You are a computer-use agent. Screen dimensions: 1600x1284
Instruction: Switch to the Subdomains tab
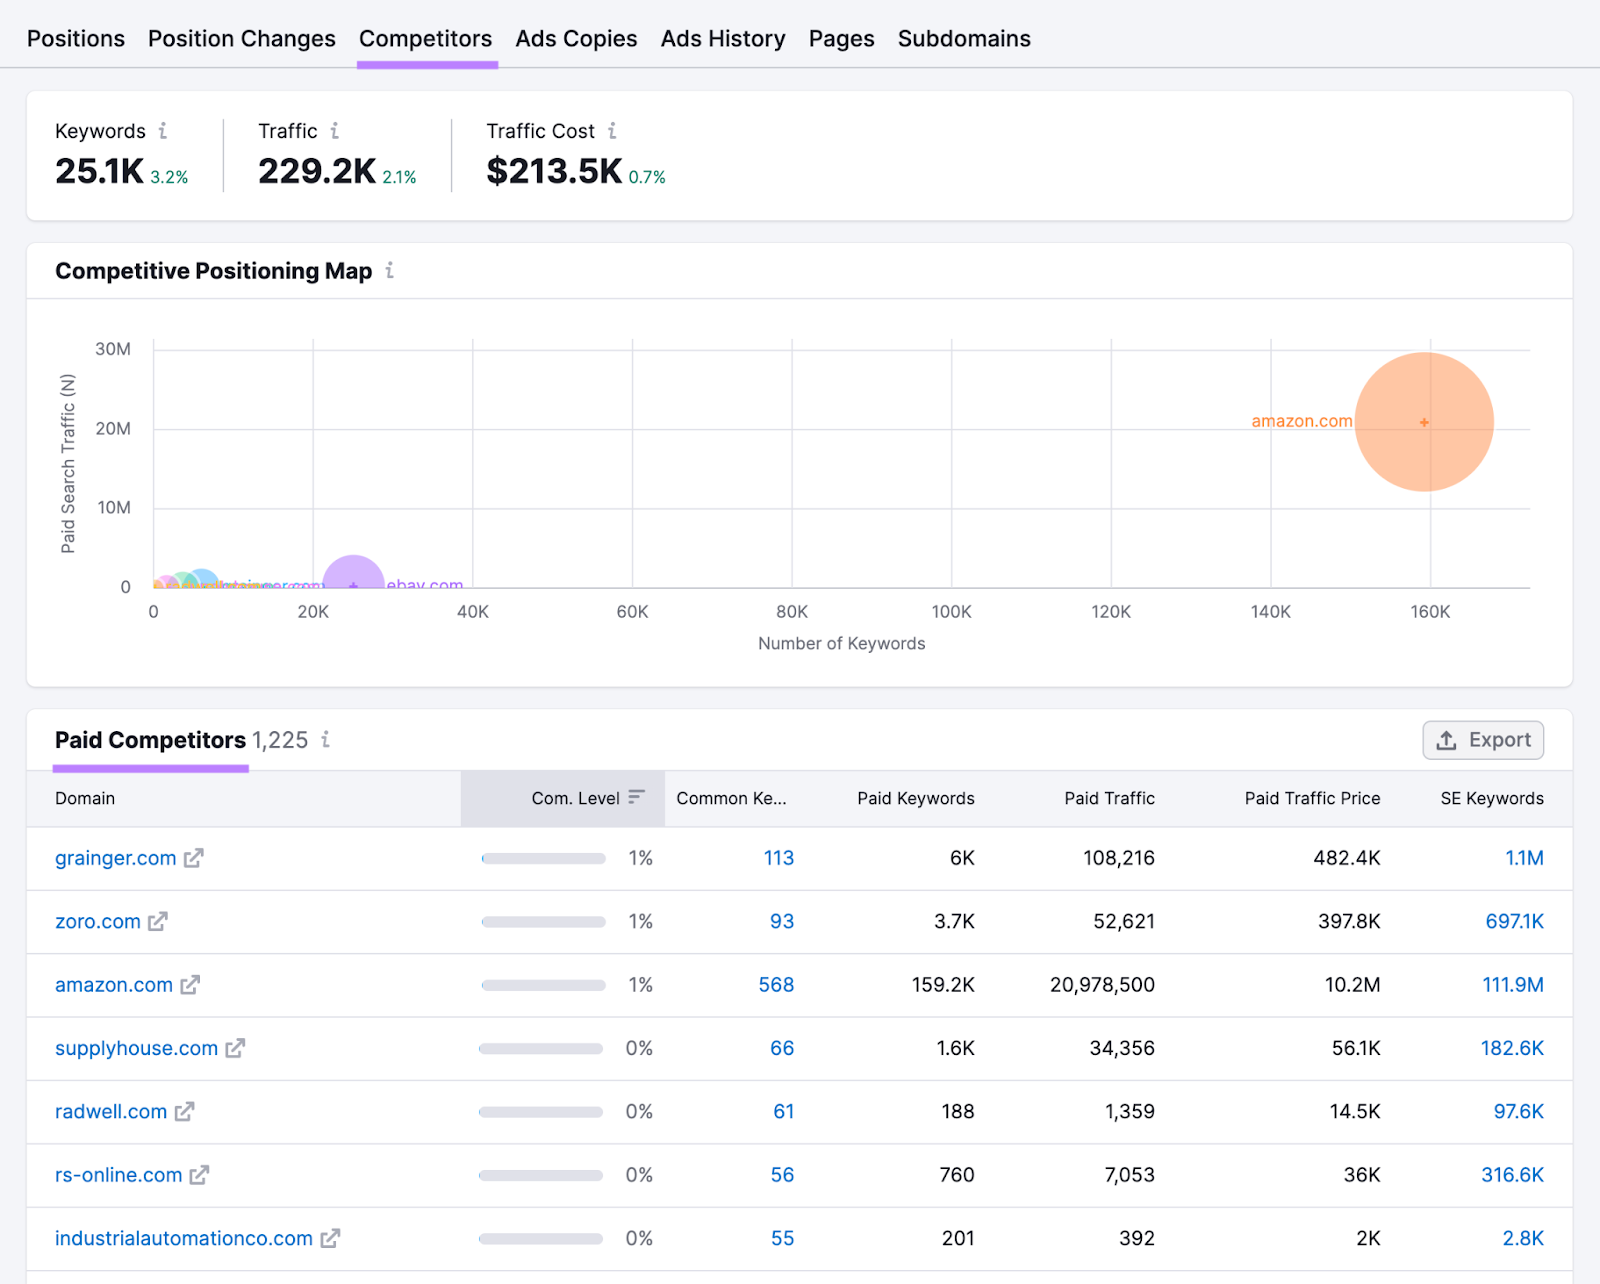[963, 38]
